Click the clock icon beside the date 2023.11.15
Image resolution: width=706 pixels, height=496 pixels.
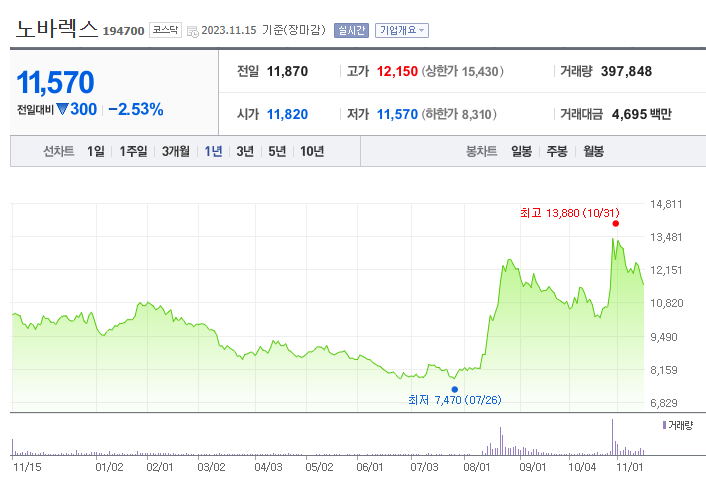click(x=193, y=32)
